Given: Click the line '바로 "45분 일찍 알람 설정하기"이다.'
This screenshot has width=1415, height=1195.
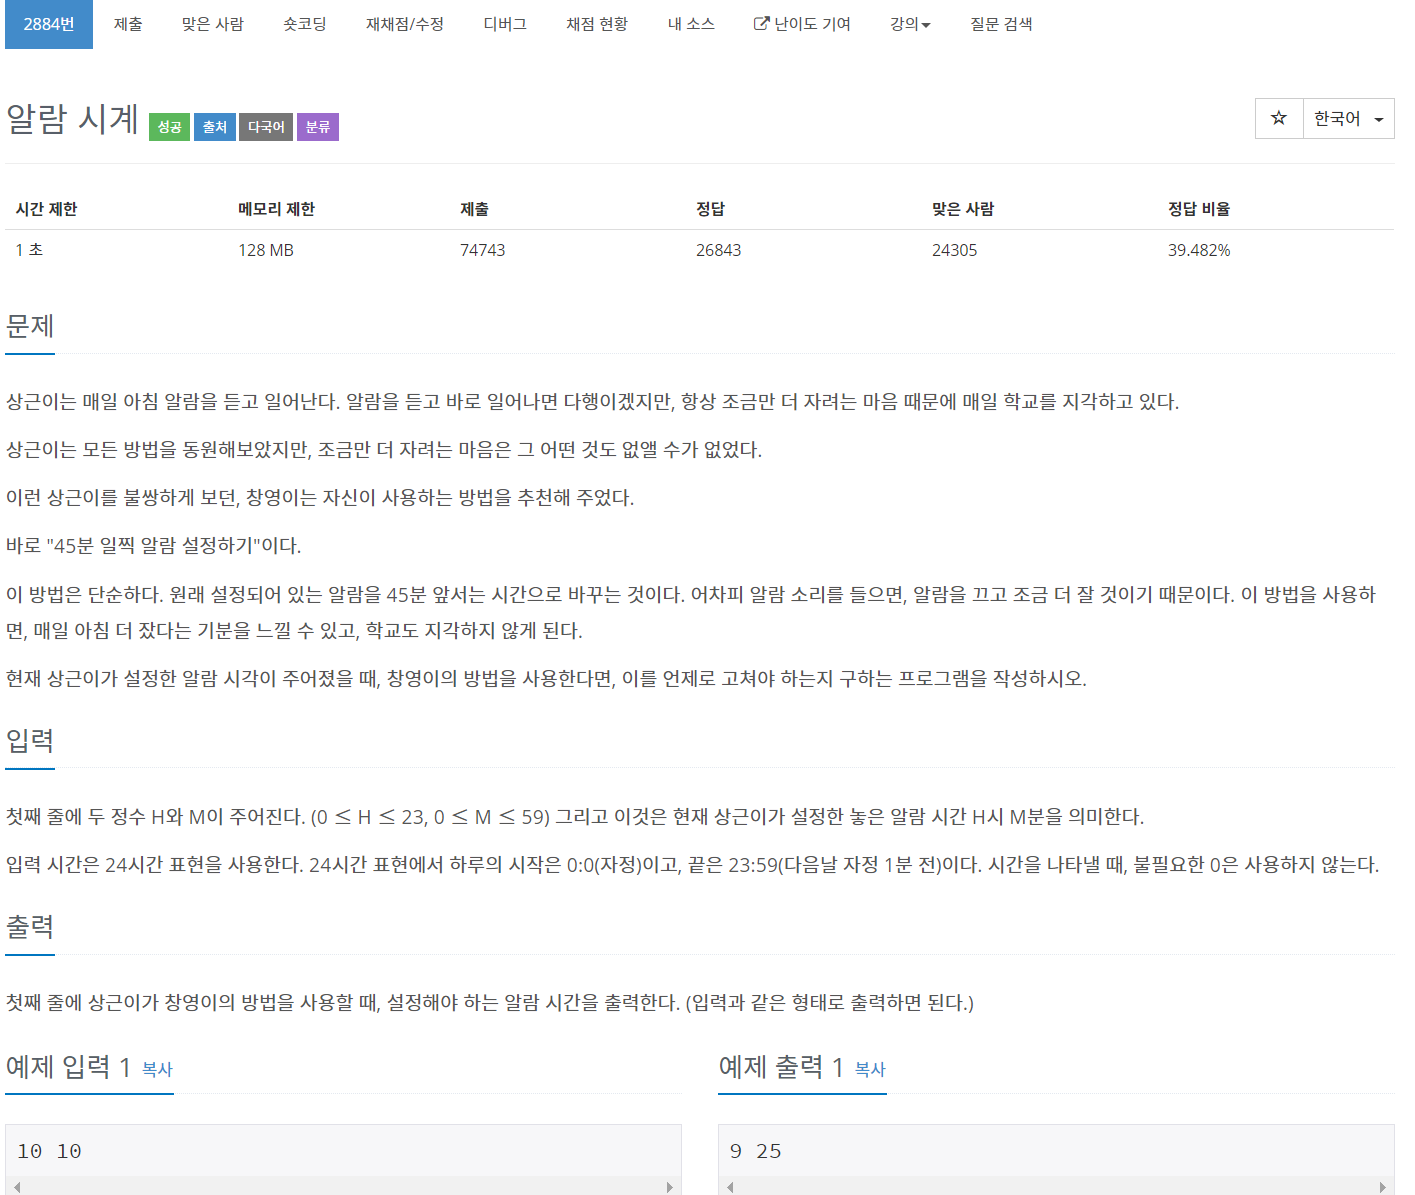Looking at the screenshot, I should click(154, 546).
